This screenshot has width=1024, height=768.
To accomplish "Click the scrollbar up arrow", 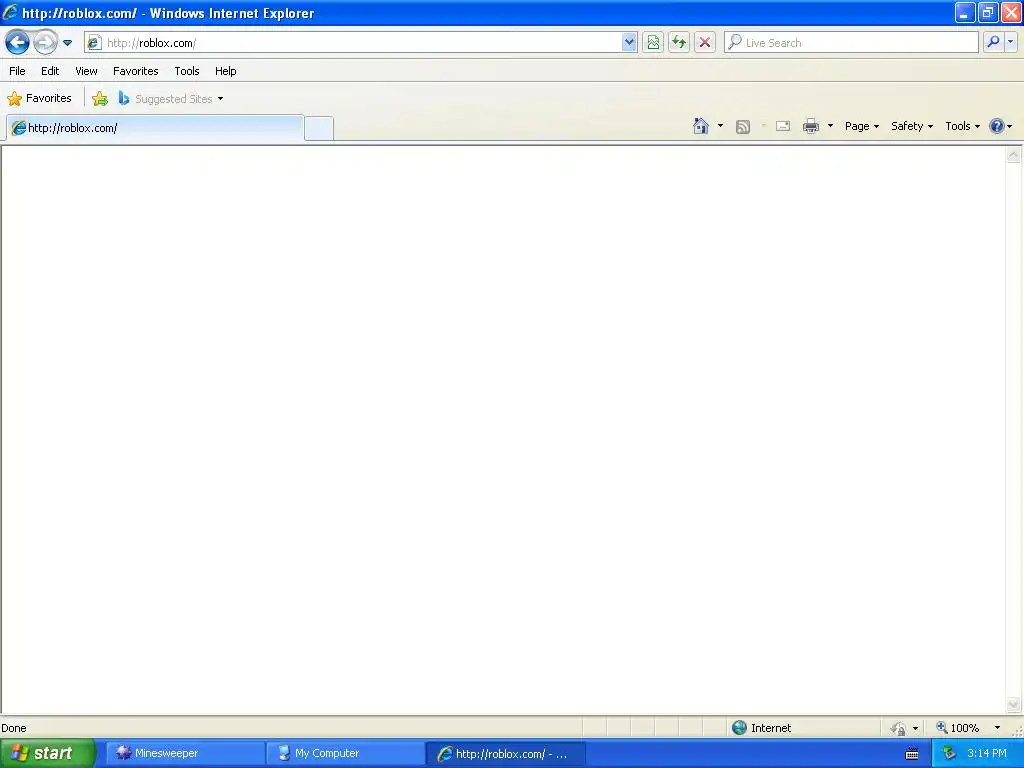I will coord(1014,155).
